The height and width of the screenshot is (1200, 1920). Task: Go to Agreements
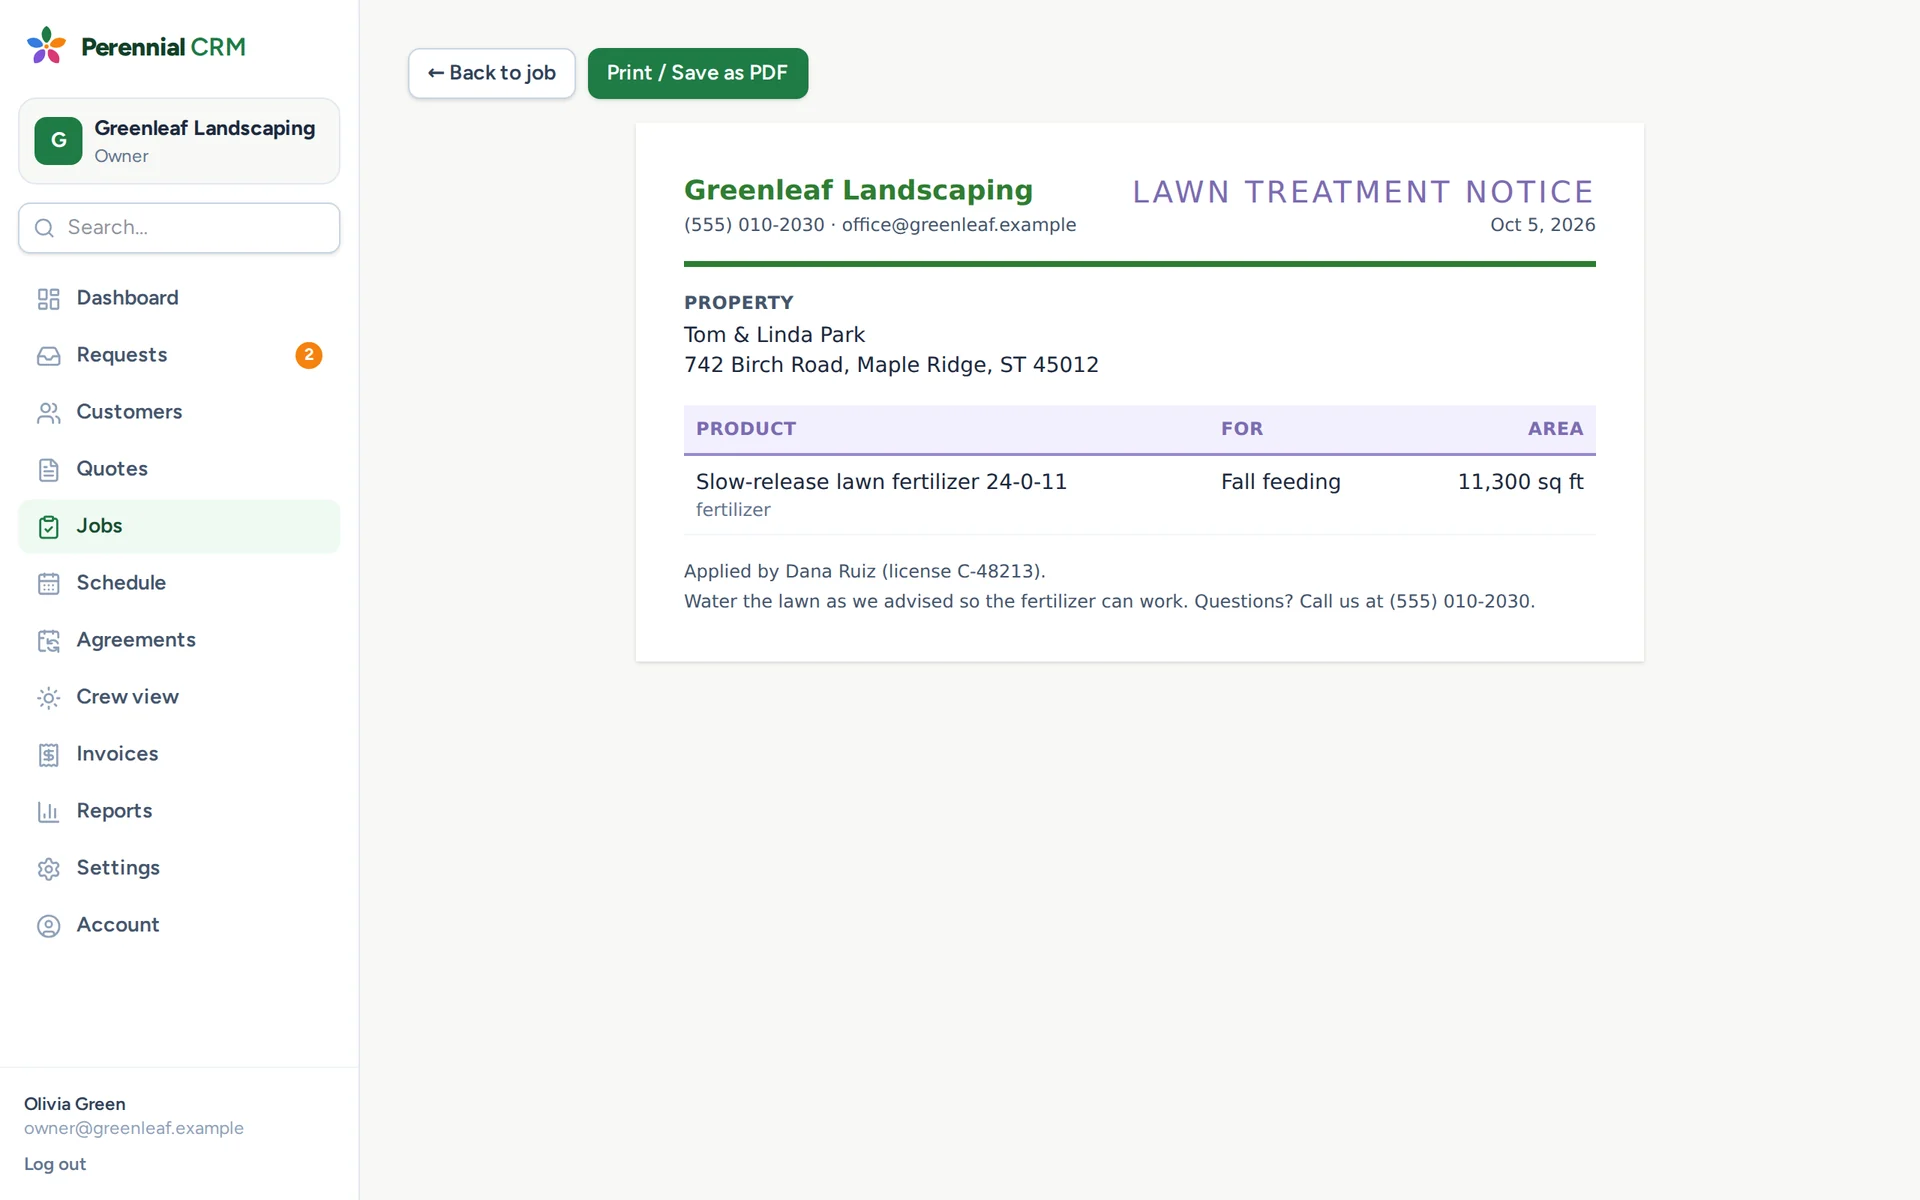point(179,640)
